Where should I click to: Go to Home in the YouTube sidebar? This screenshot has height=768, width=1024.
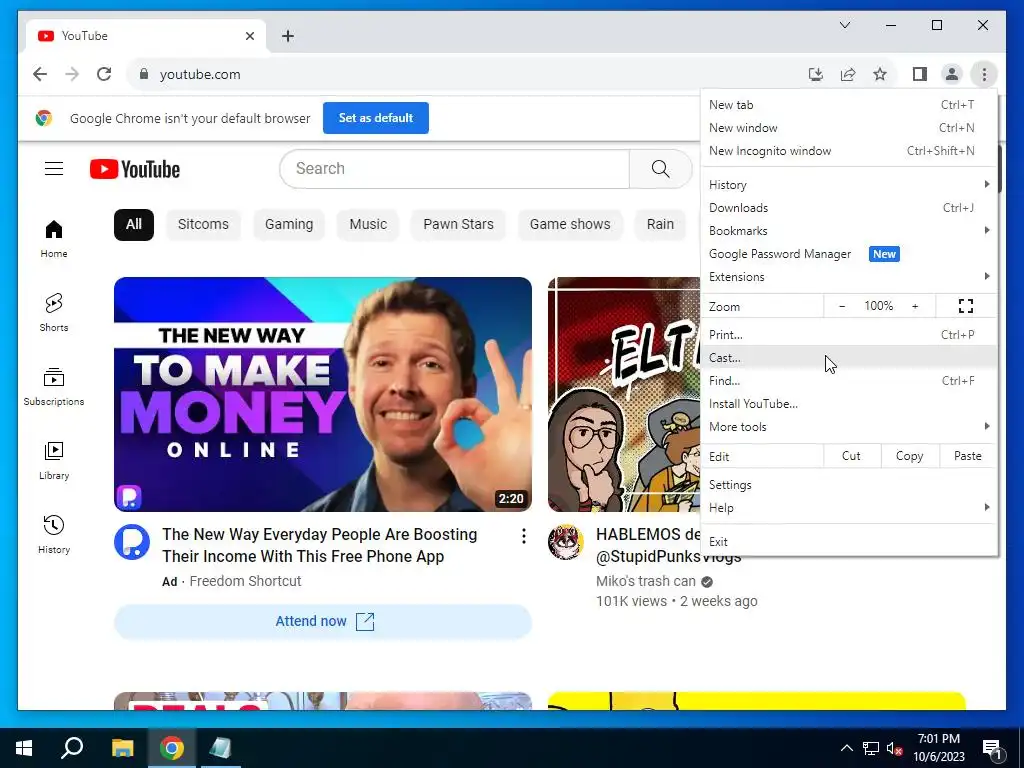click(54, 239)
